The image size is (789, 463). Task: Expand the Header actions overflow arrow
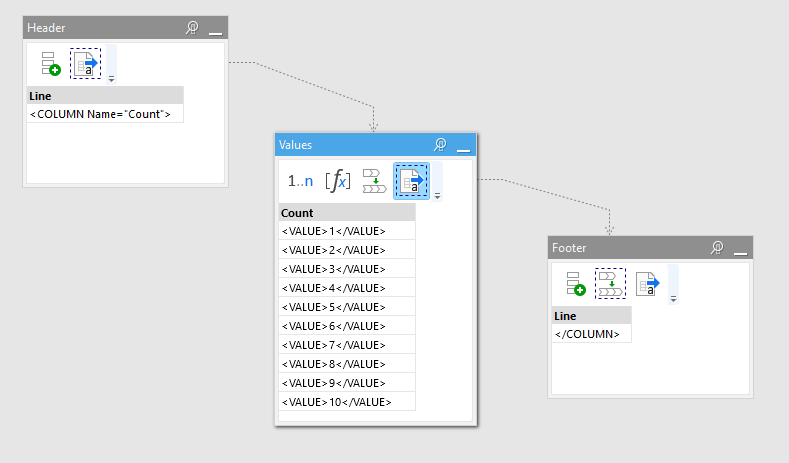point(111,77)
